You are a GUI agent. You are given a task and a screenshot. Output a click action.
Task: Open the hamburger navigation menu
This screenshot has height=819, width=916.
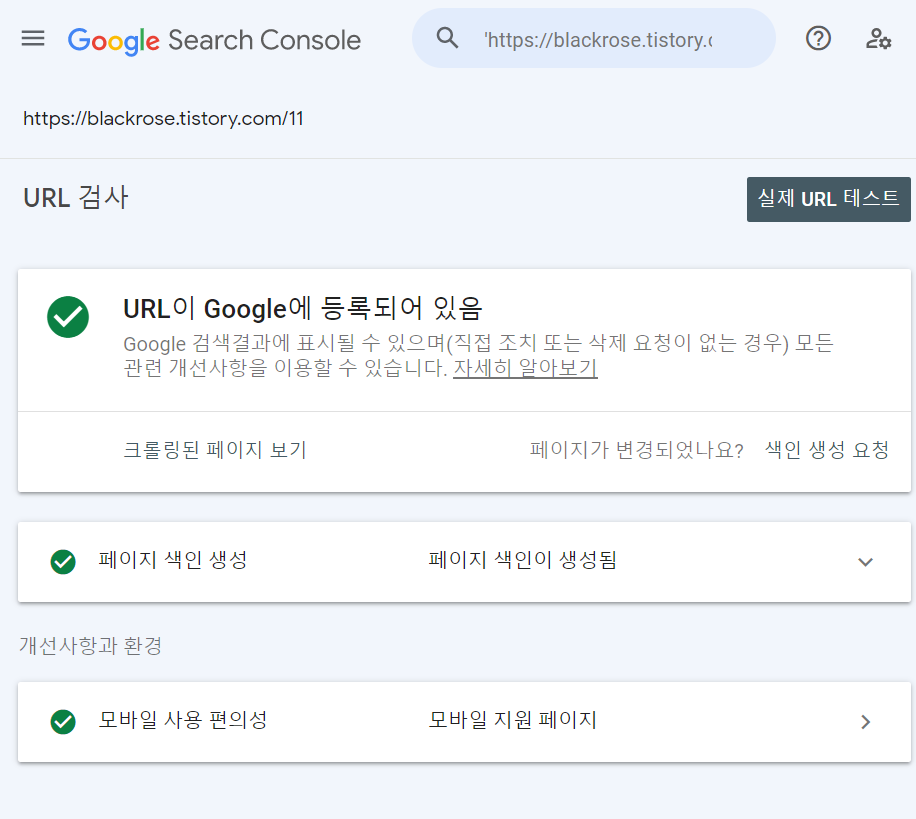point(33,39)
